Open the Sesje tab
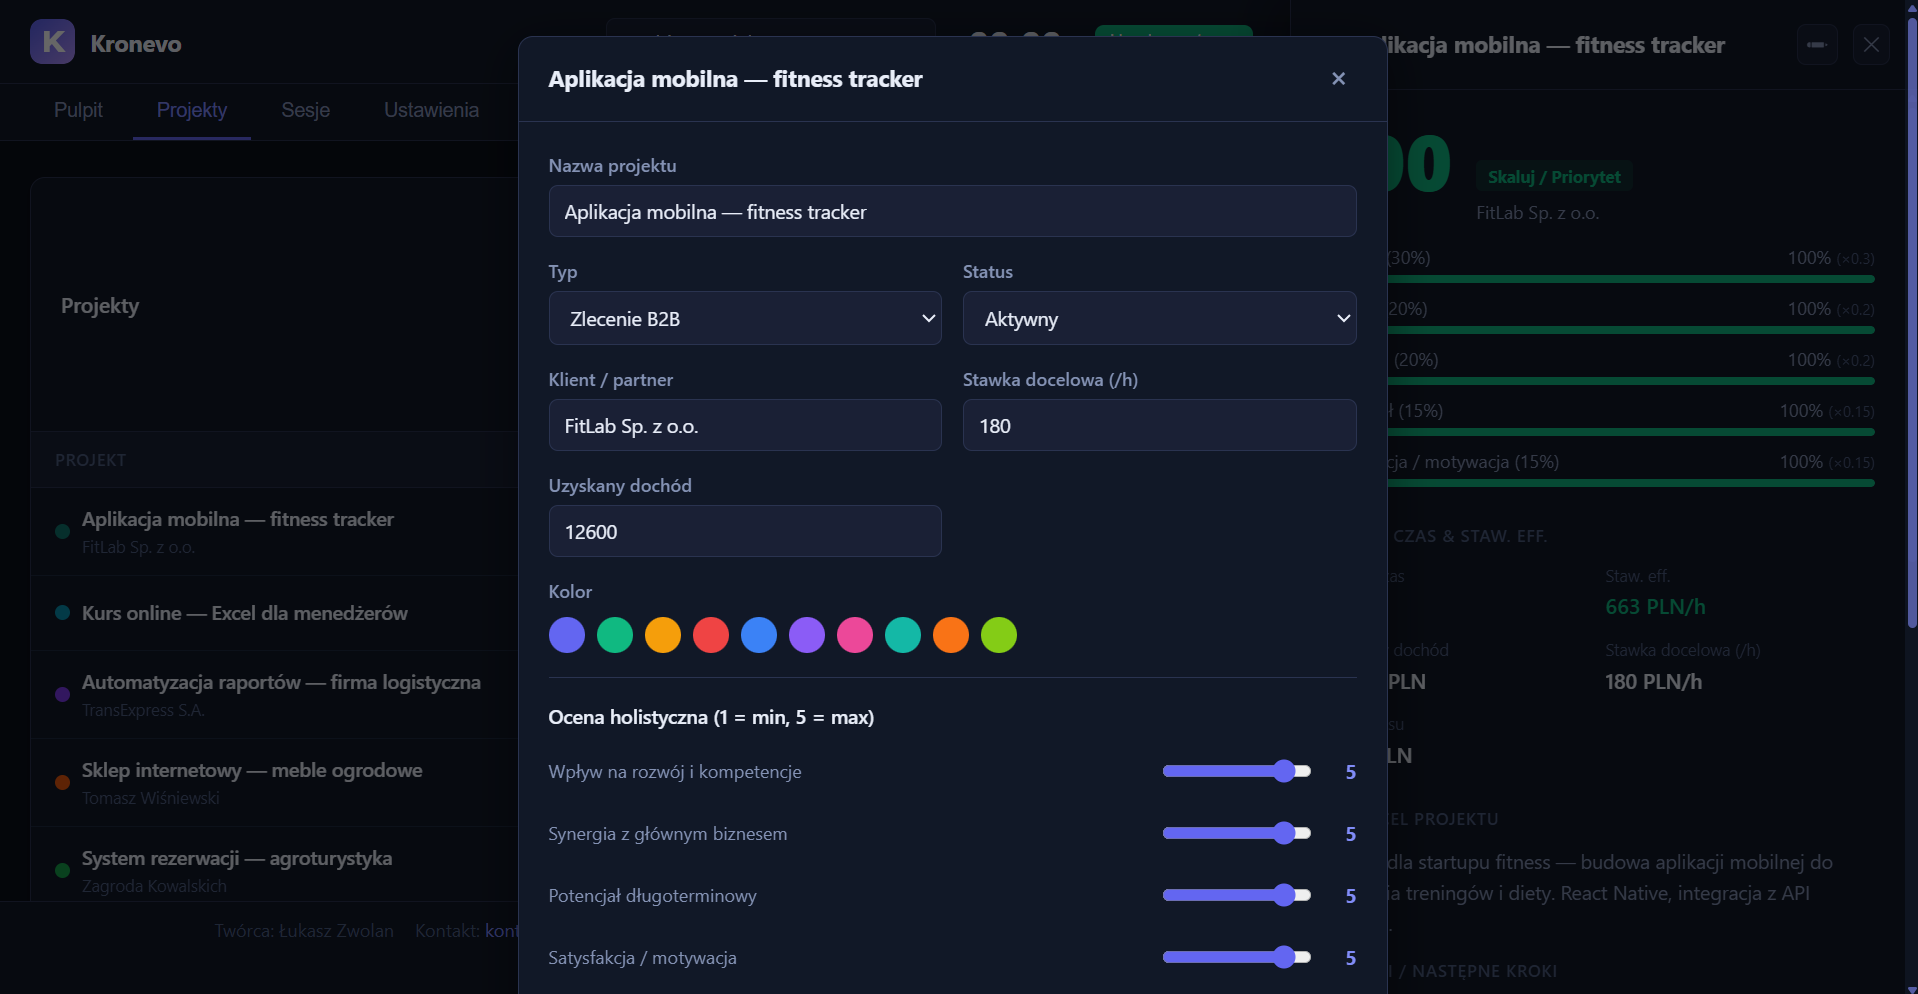Image resolution: width=1918 pixels, height=994 pixels. click(x=306, y=110)
